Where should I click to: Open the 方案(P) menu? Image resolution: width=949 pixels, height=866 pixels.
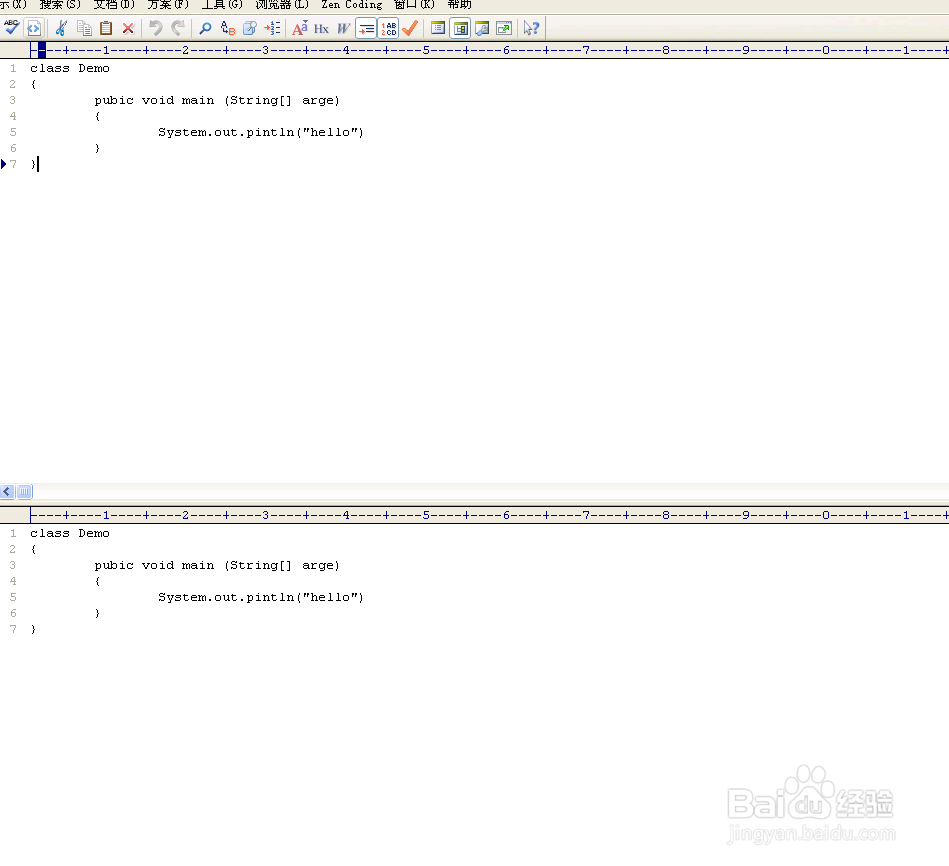tap(168, 5)
